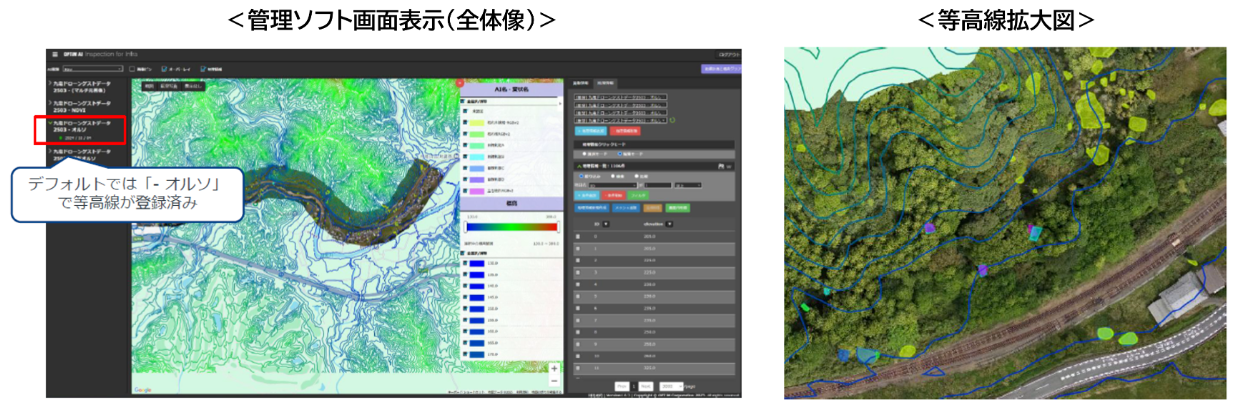Click the green filter button
Image resolution: width=1248 pixels, height=411 pixels.
coord(638,195)
